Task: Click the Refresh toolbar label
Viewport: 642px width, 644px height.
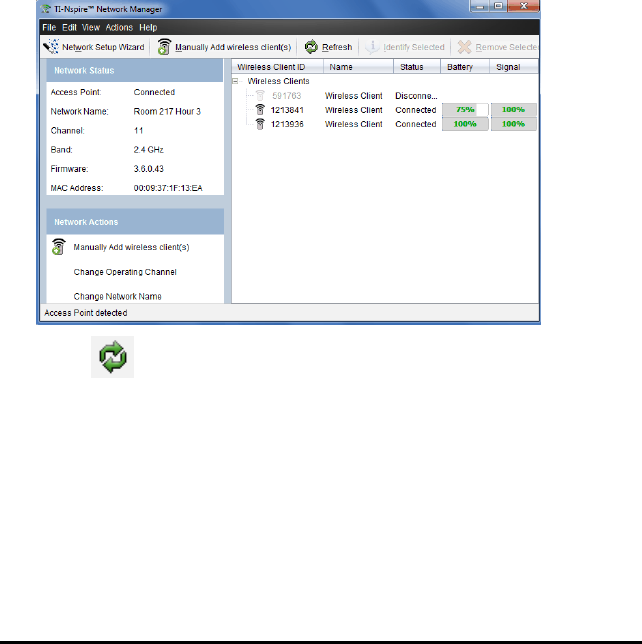Action: pos(337,47)
